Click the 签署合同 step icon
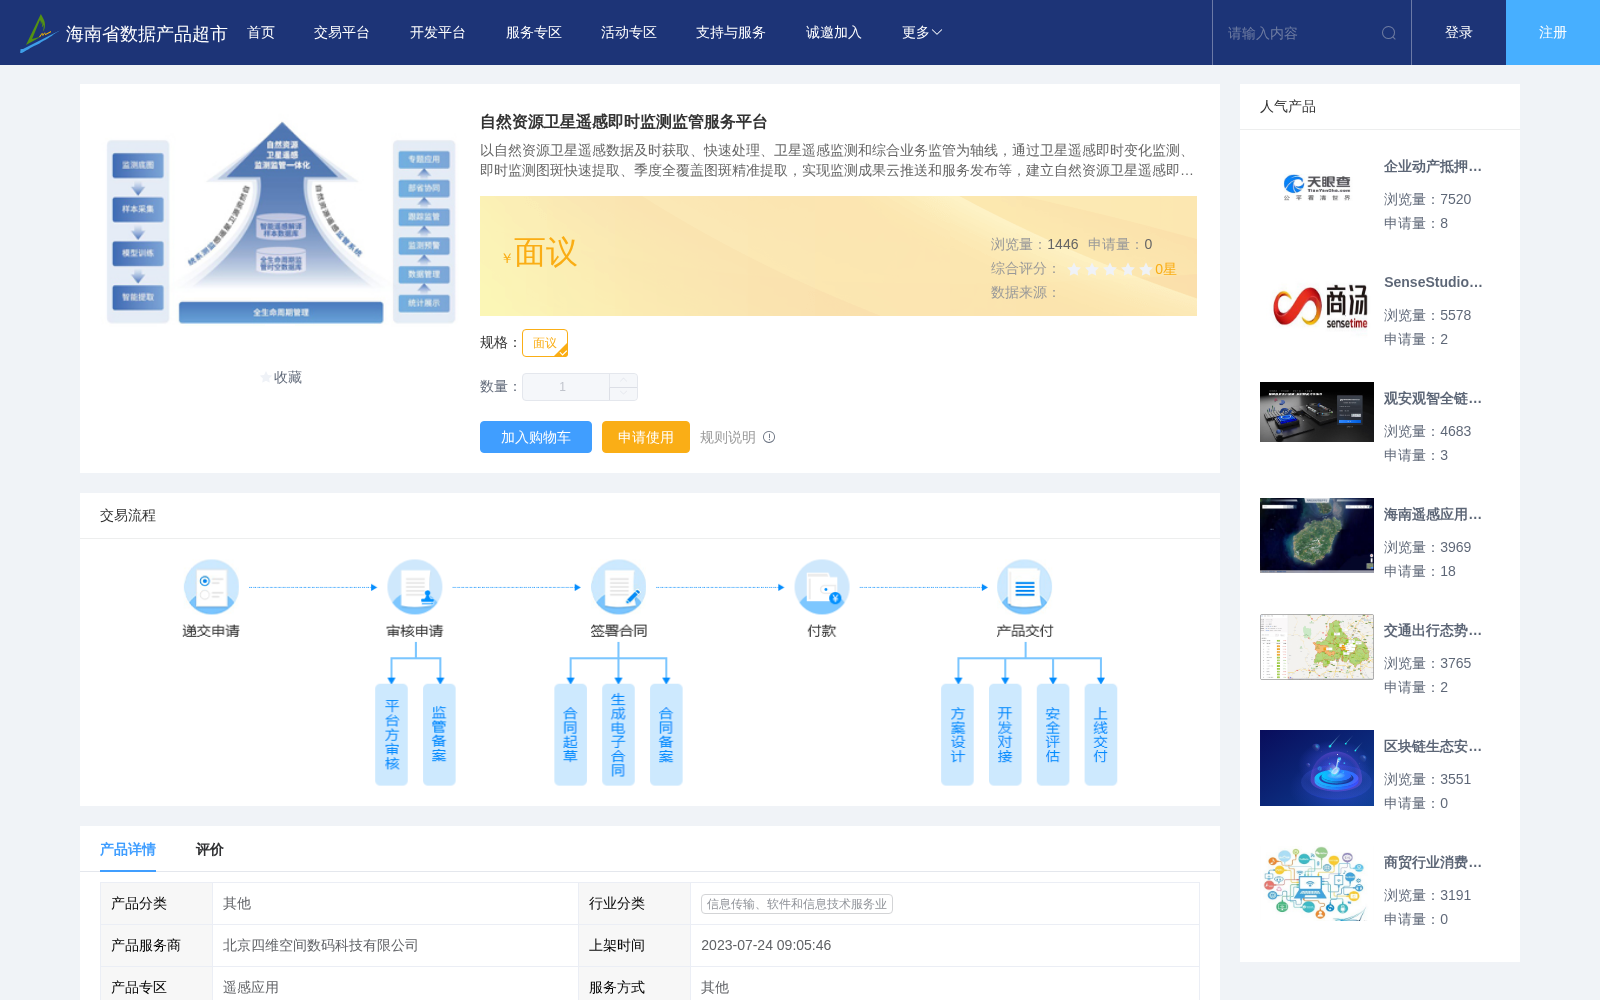 618,587
